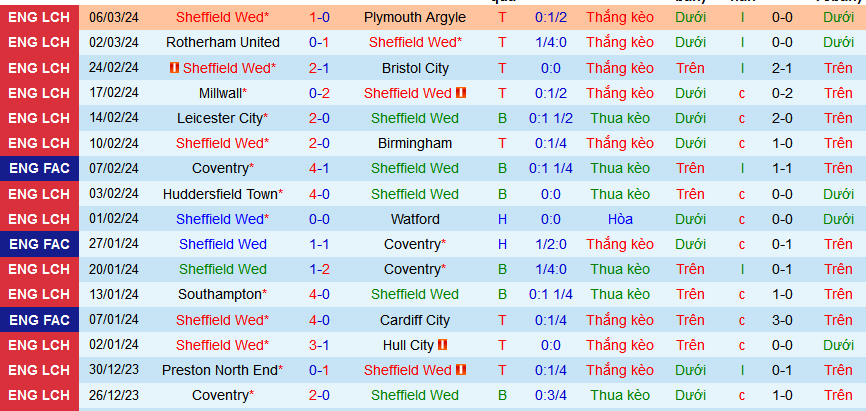Open the 3-1 score against Hull City
Image resolution: width=866 pixels, height=411 pixels.
(x=319, y=345)
